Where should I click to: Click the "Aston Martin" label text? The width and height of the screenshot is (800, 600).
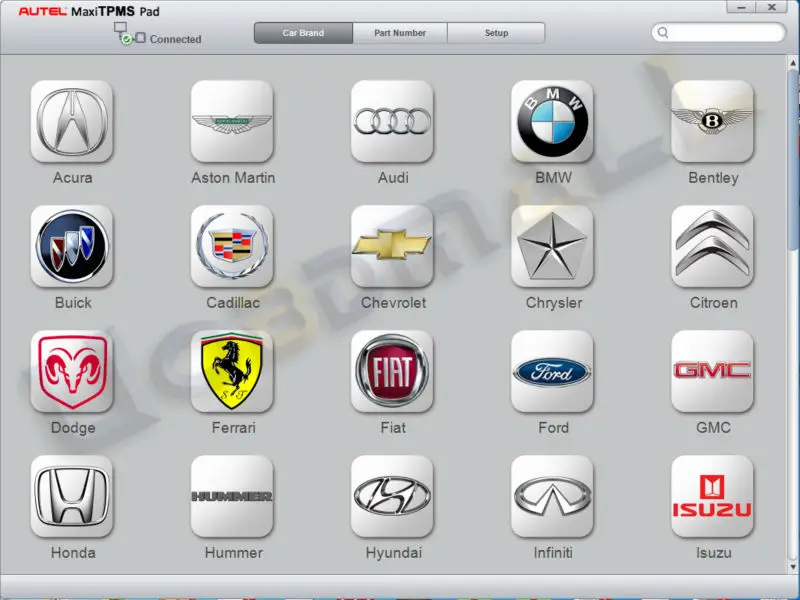[x=233, y=178]
